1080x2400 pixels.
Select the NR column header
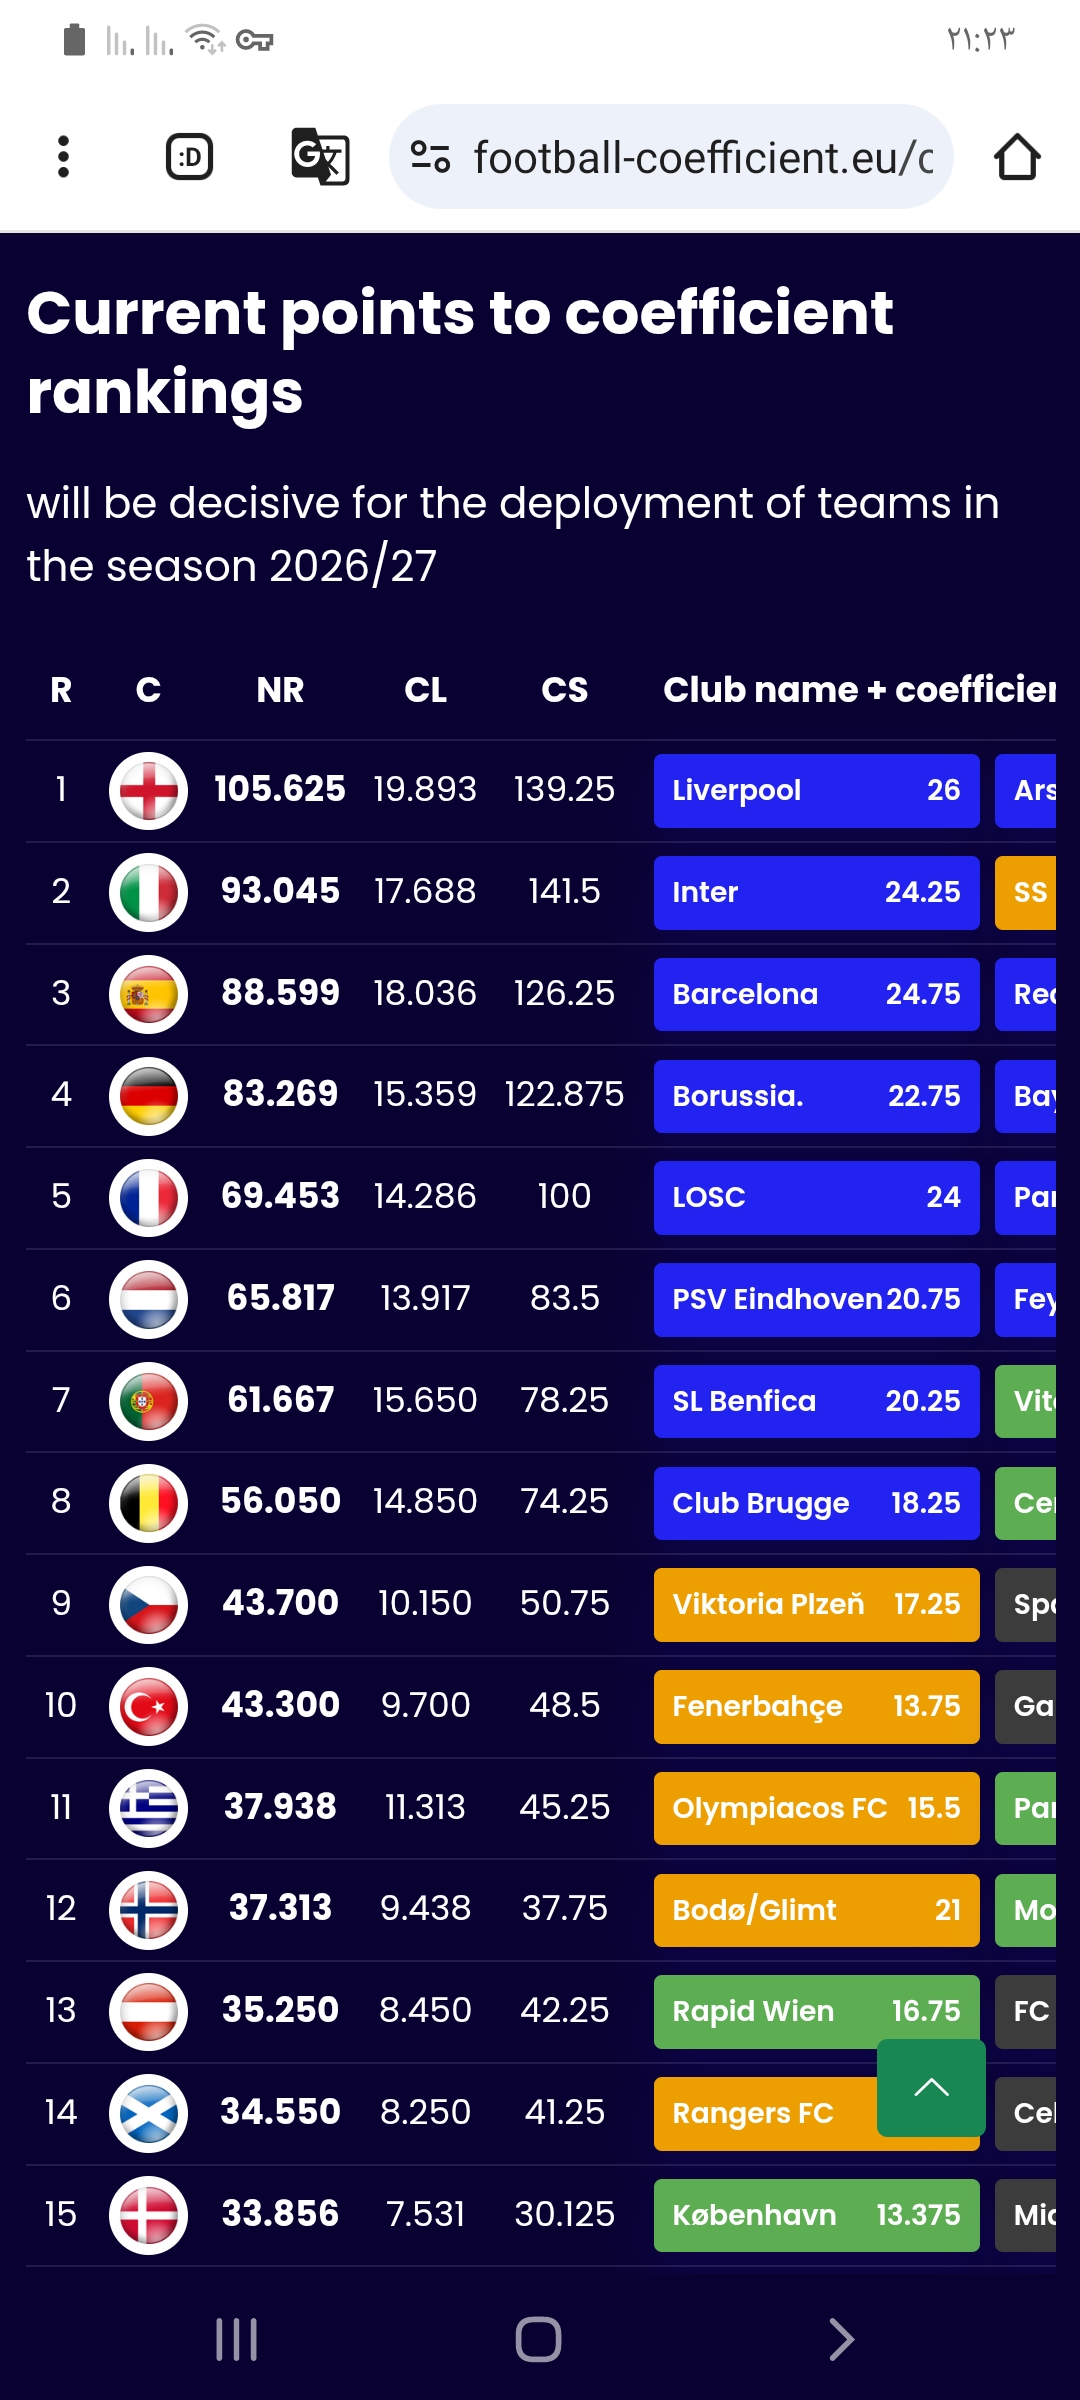[x=280, y=690]
